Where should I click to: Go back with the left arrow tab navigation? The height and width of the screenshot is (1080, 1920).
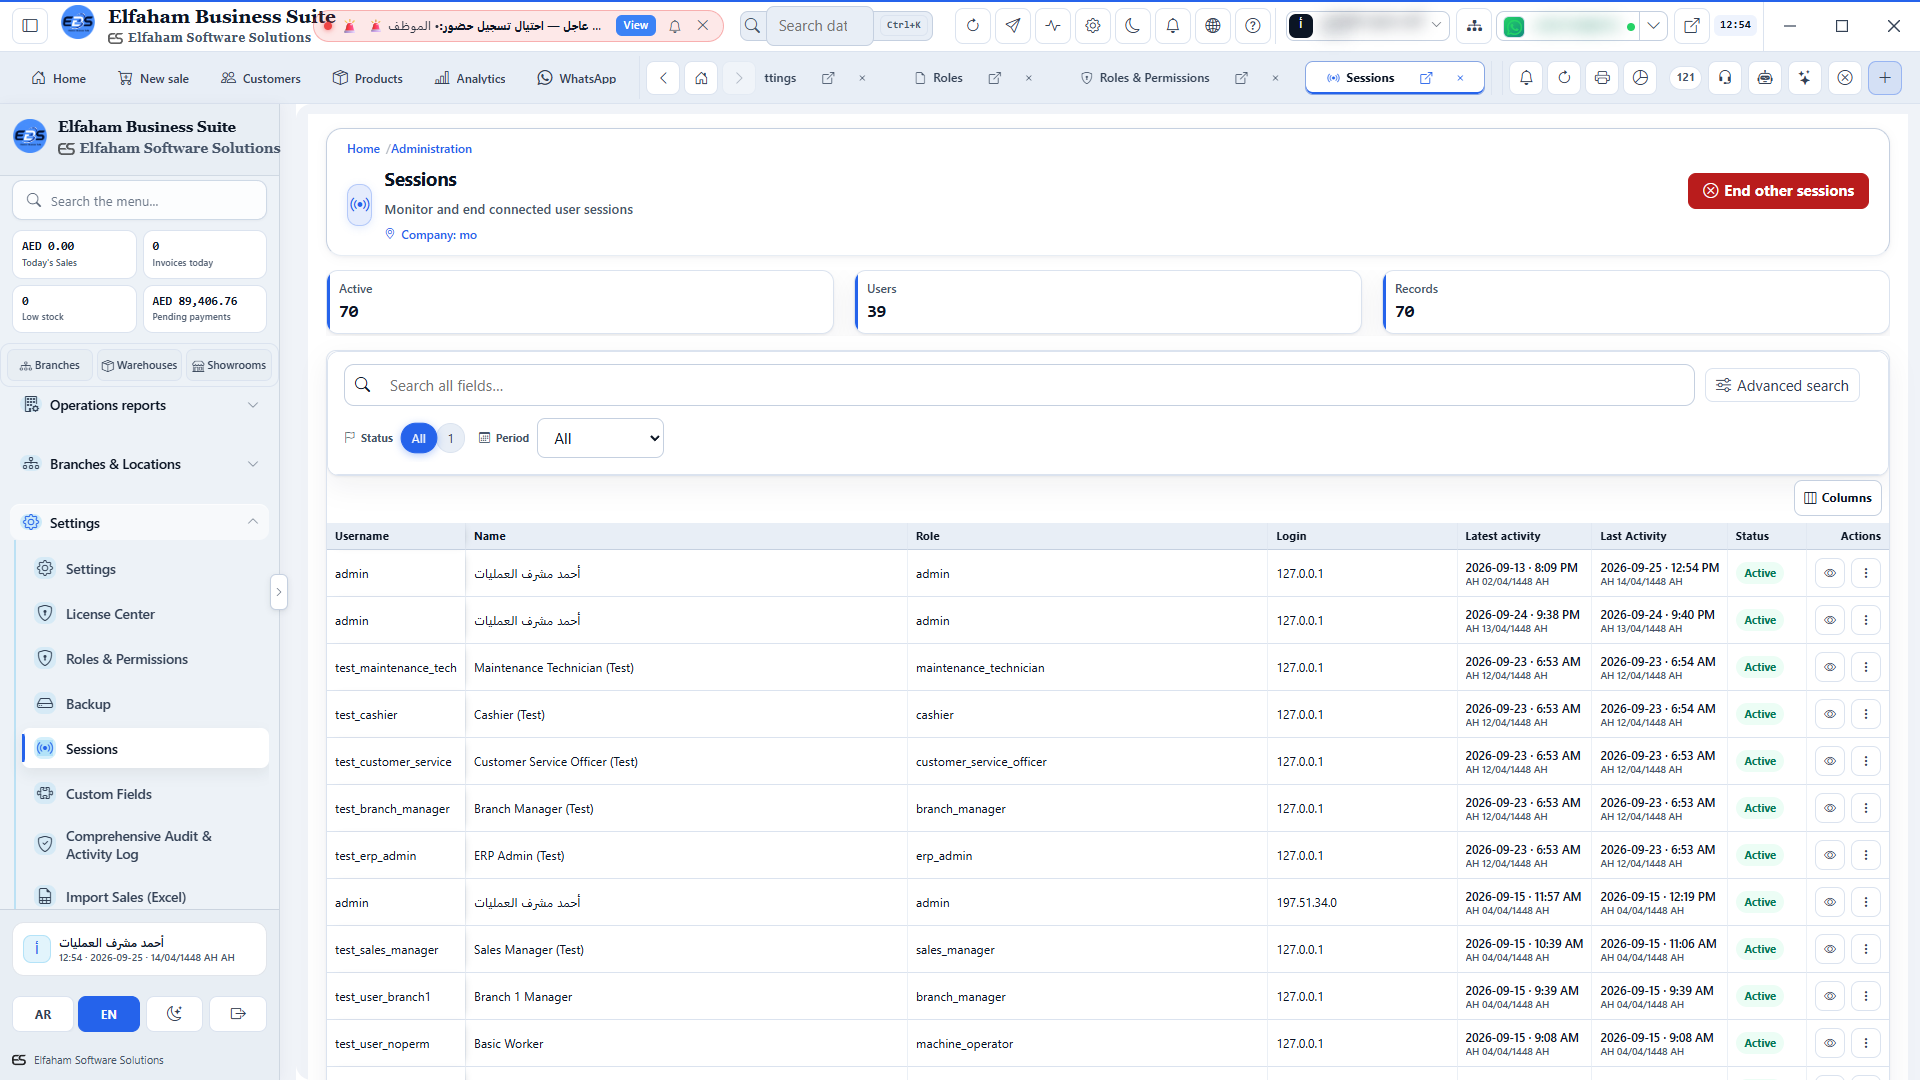(x=663, y=78)
